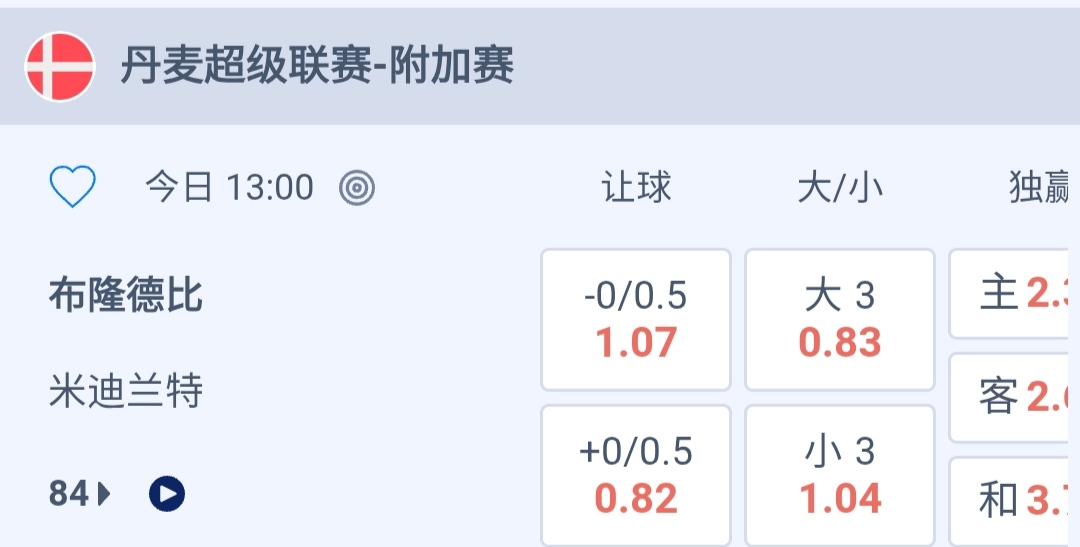
Task: Click the 今日 13:00 match time
Action: pyautogui.click(x=229, y=187)
